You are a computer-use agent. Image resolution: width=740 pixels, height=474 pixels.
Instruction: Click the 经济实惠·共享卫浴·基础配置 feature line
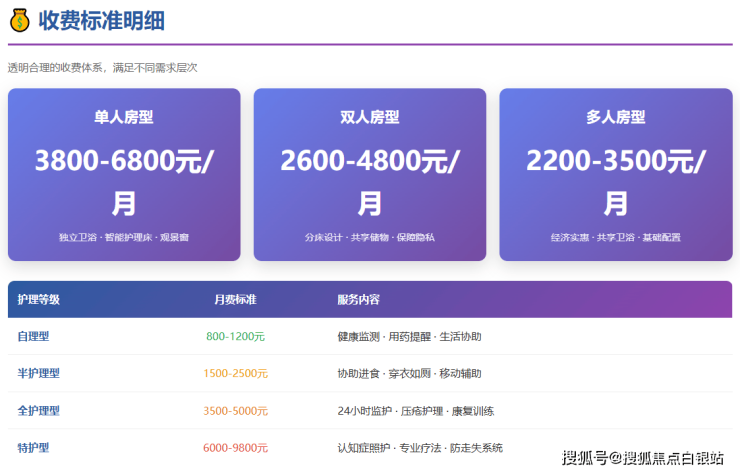(615, 238)
